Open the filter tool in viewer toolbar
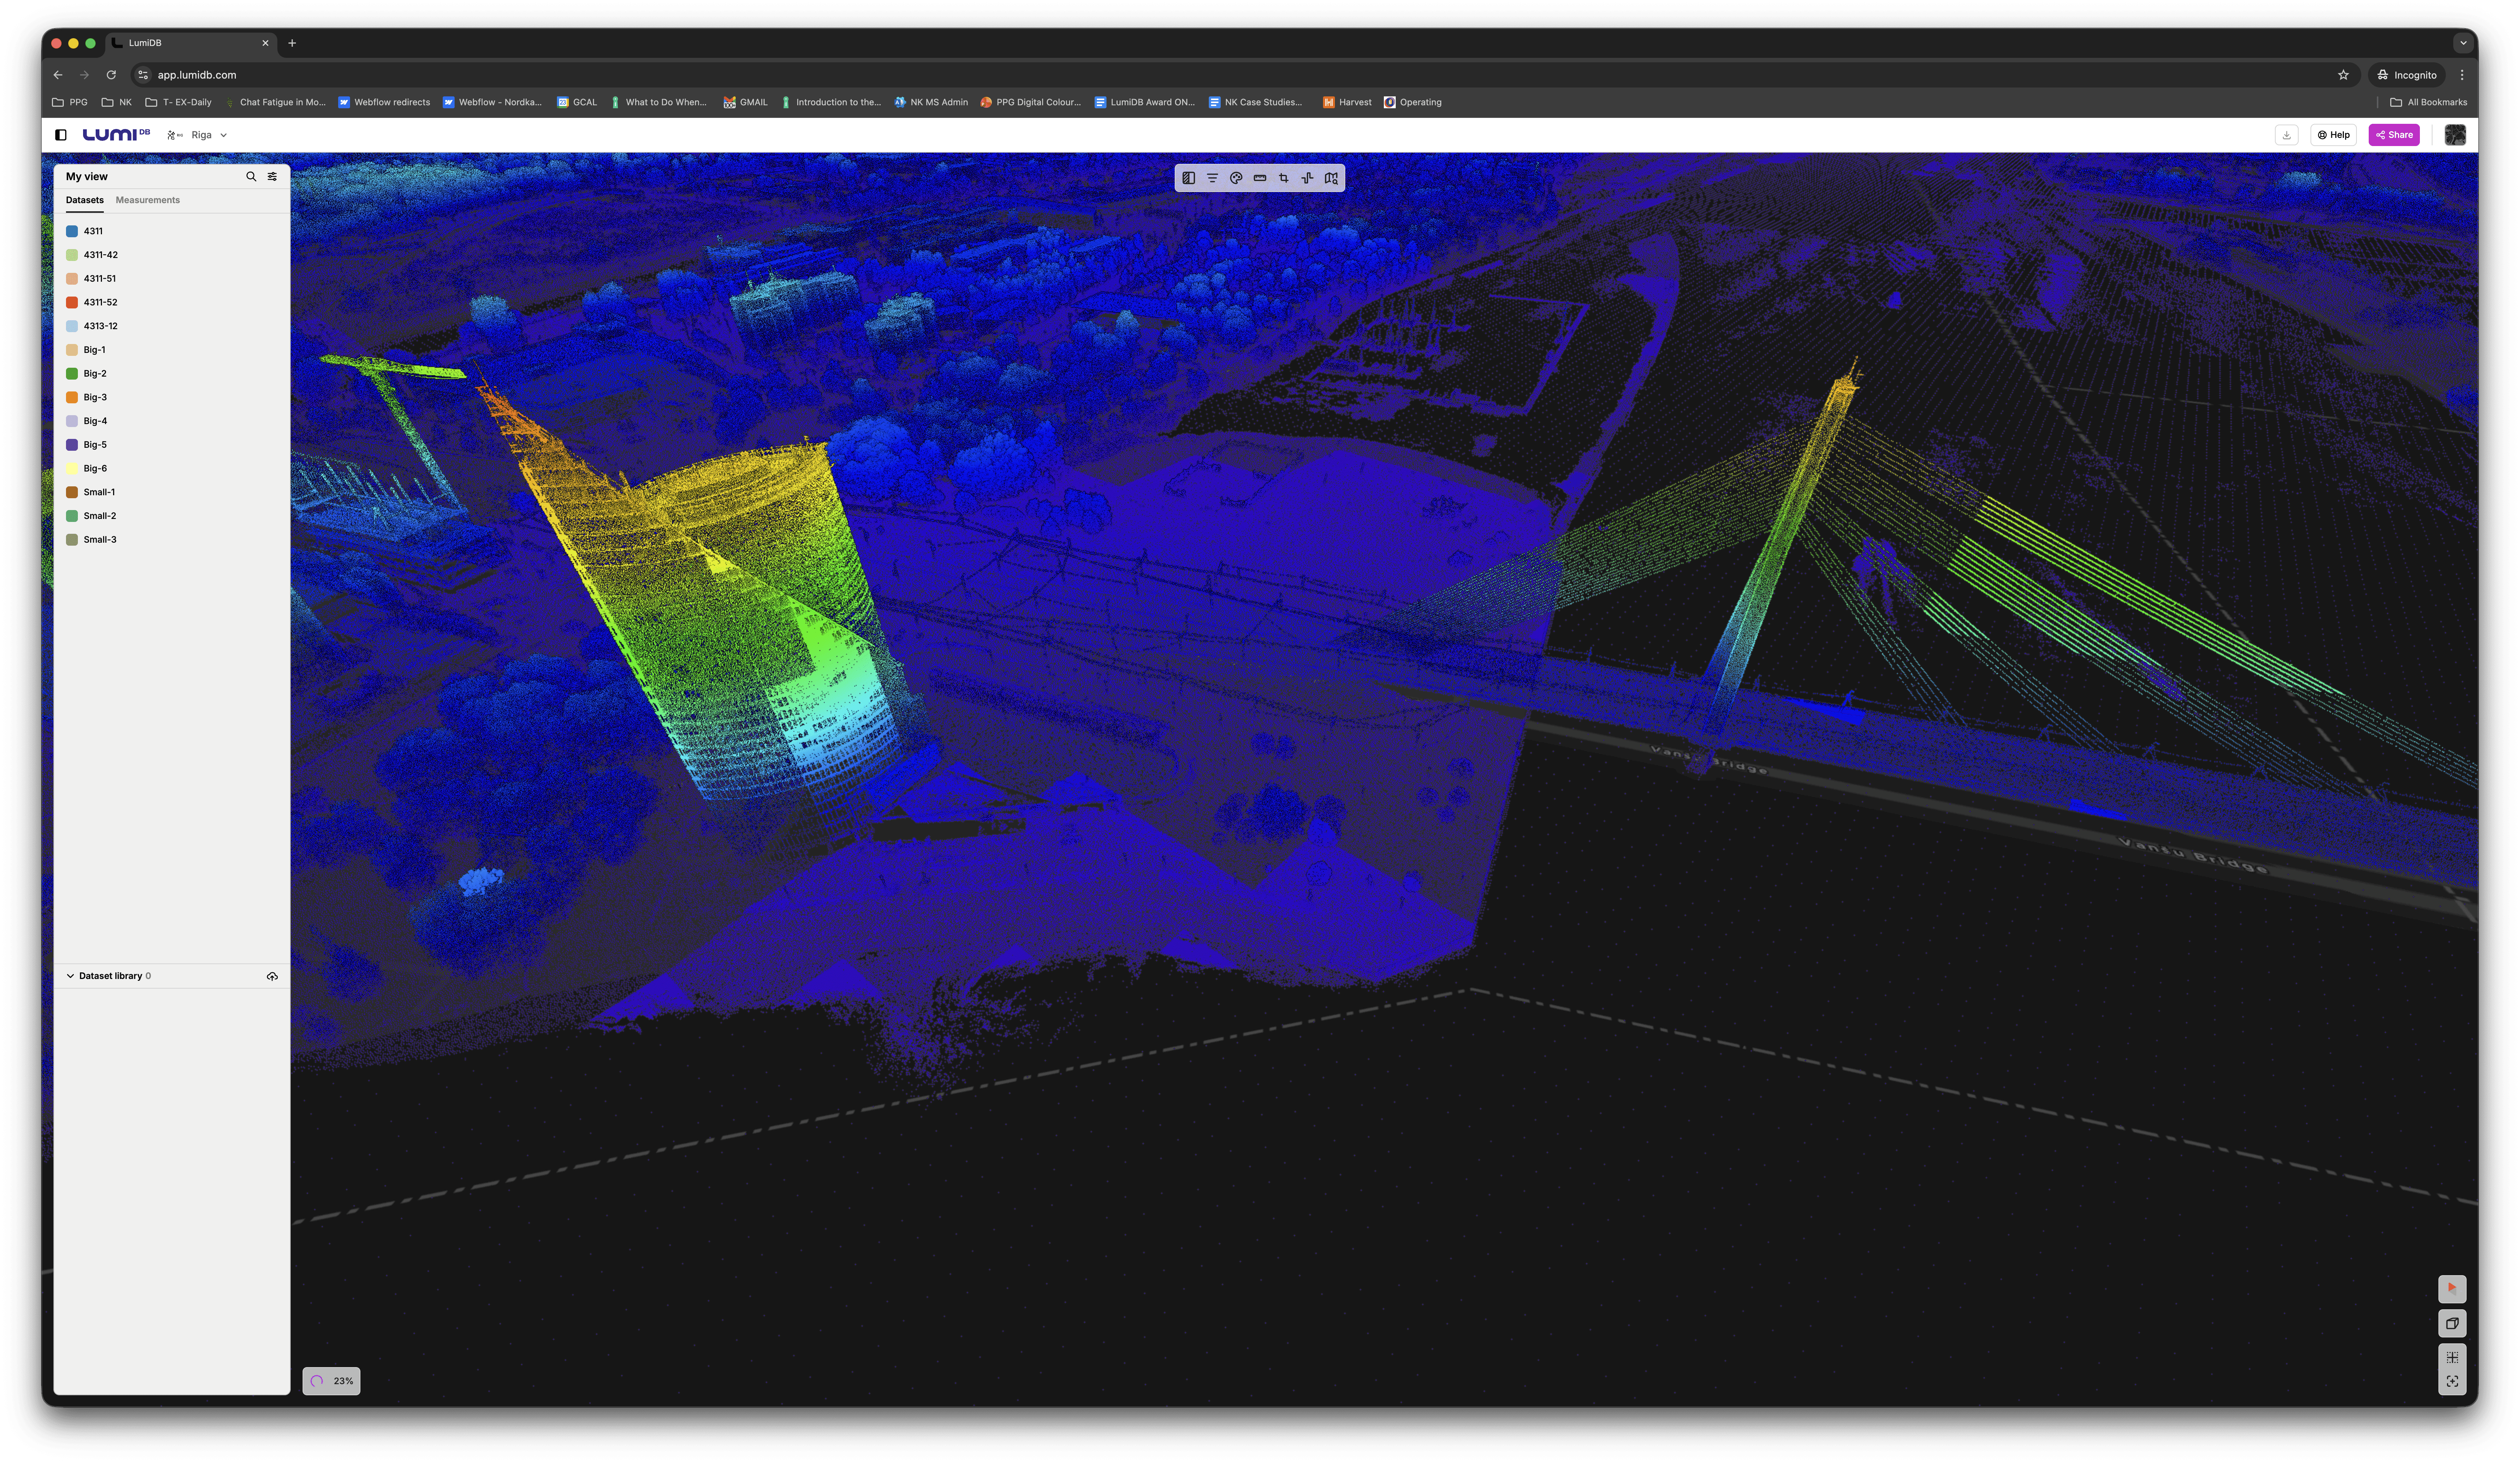This screenshot has height=1462, width=2520. 1212,178
